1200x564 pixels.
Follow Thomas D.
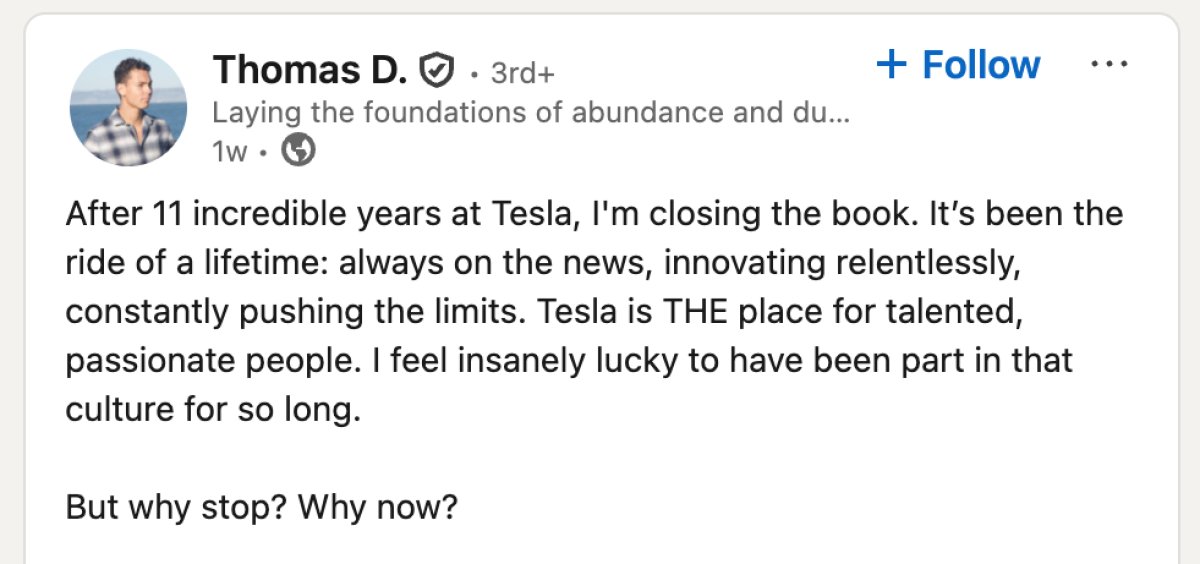(x=958, y=65)
